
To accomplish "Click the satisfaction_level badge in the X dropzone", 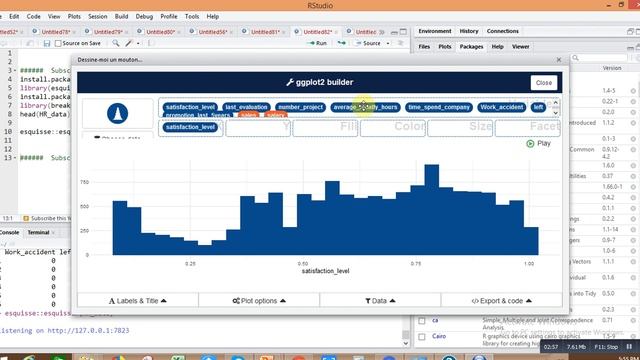I will click(x=190, y=127).
